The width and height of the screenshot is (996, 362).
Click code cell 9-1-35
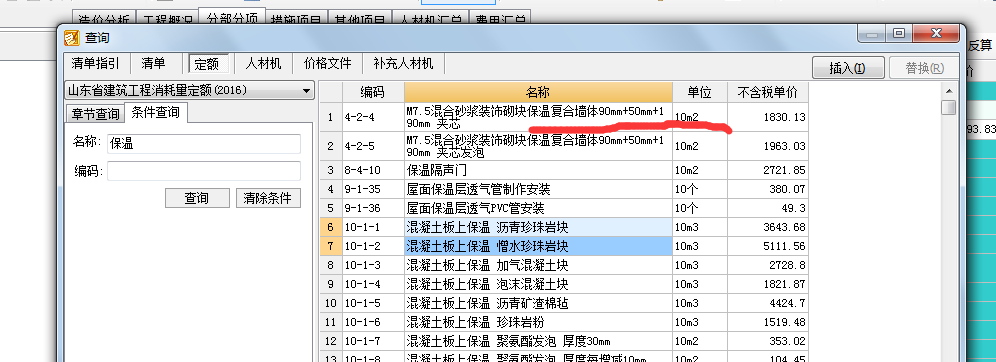click(374, 189)
